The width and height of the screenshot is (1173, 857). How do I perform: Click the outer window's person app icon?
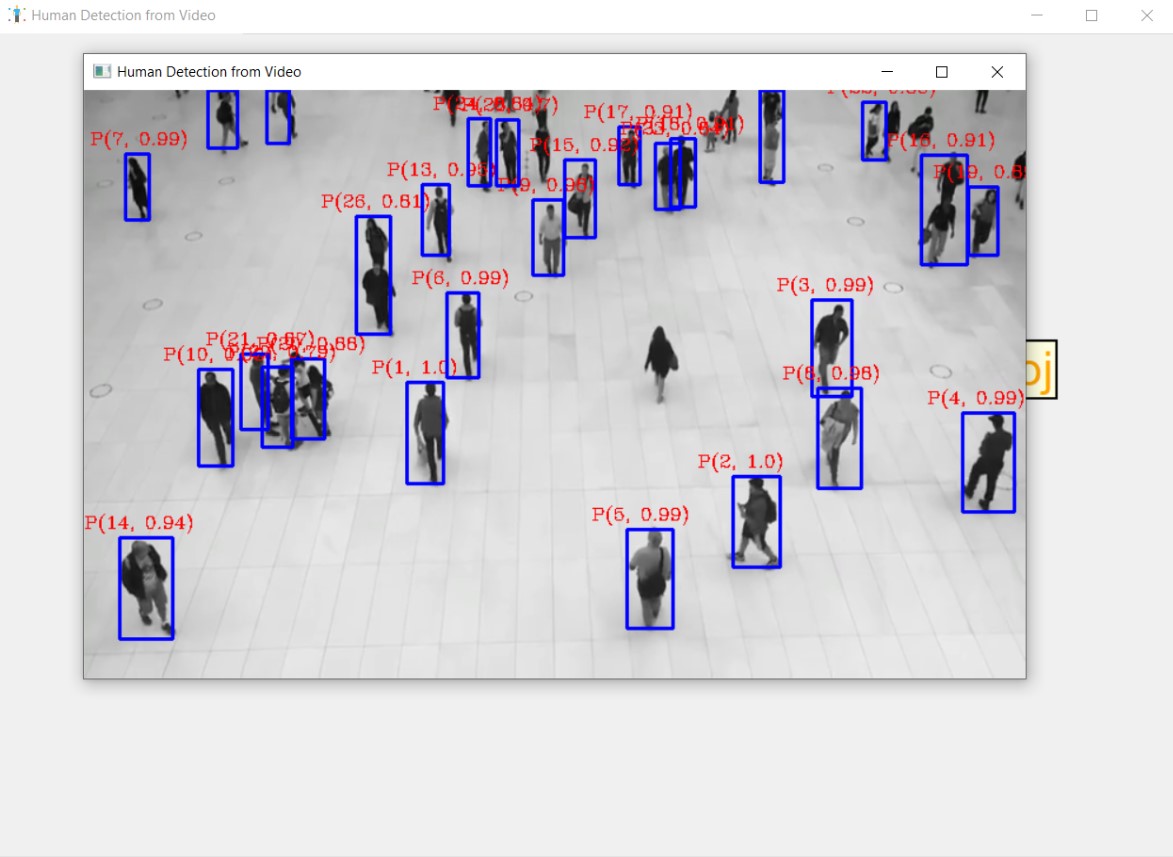tap(16, 15)
